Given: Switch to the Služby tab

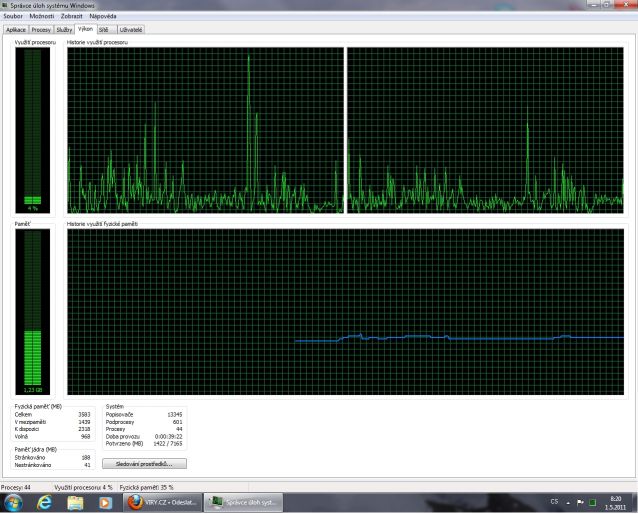Looking at the screenshot, I should tap(64, 30).
